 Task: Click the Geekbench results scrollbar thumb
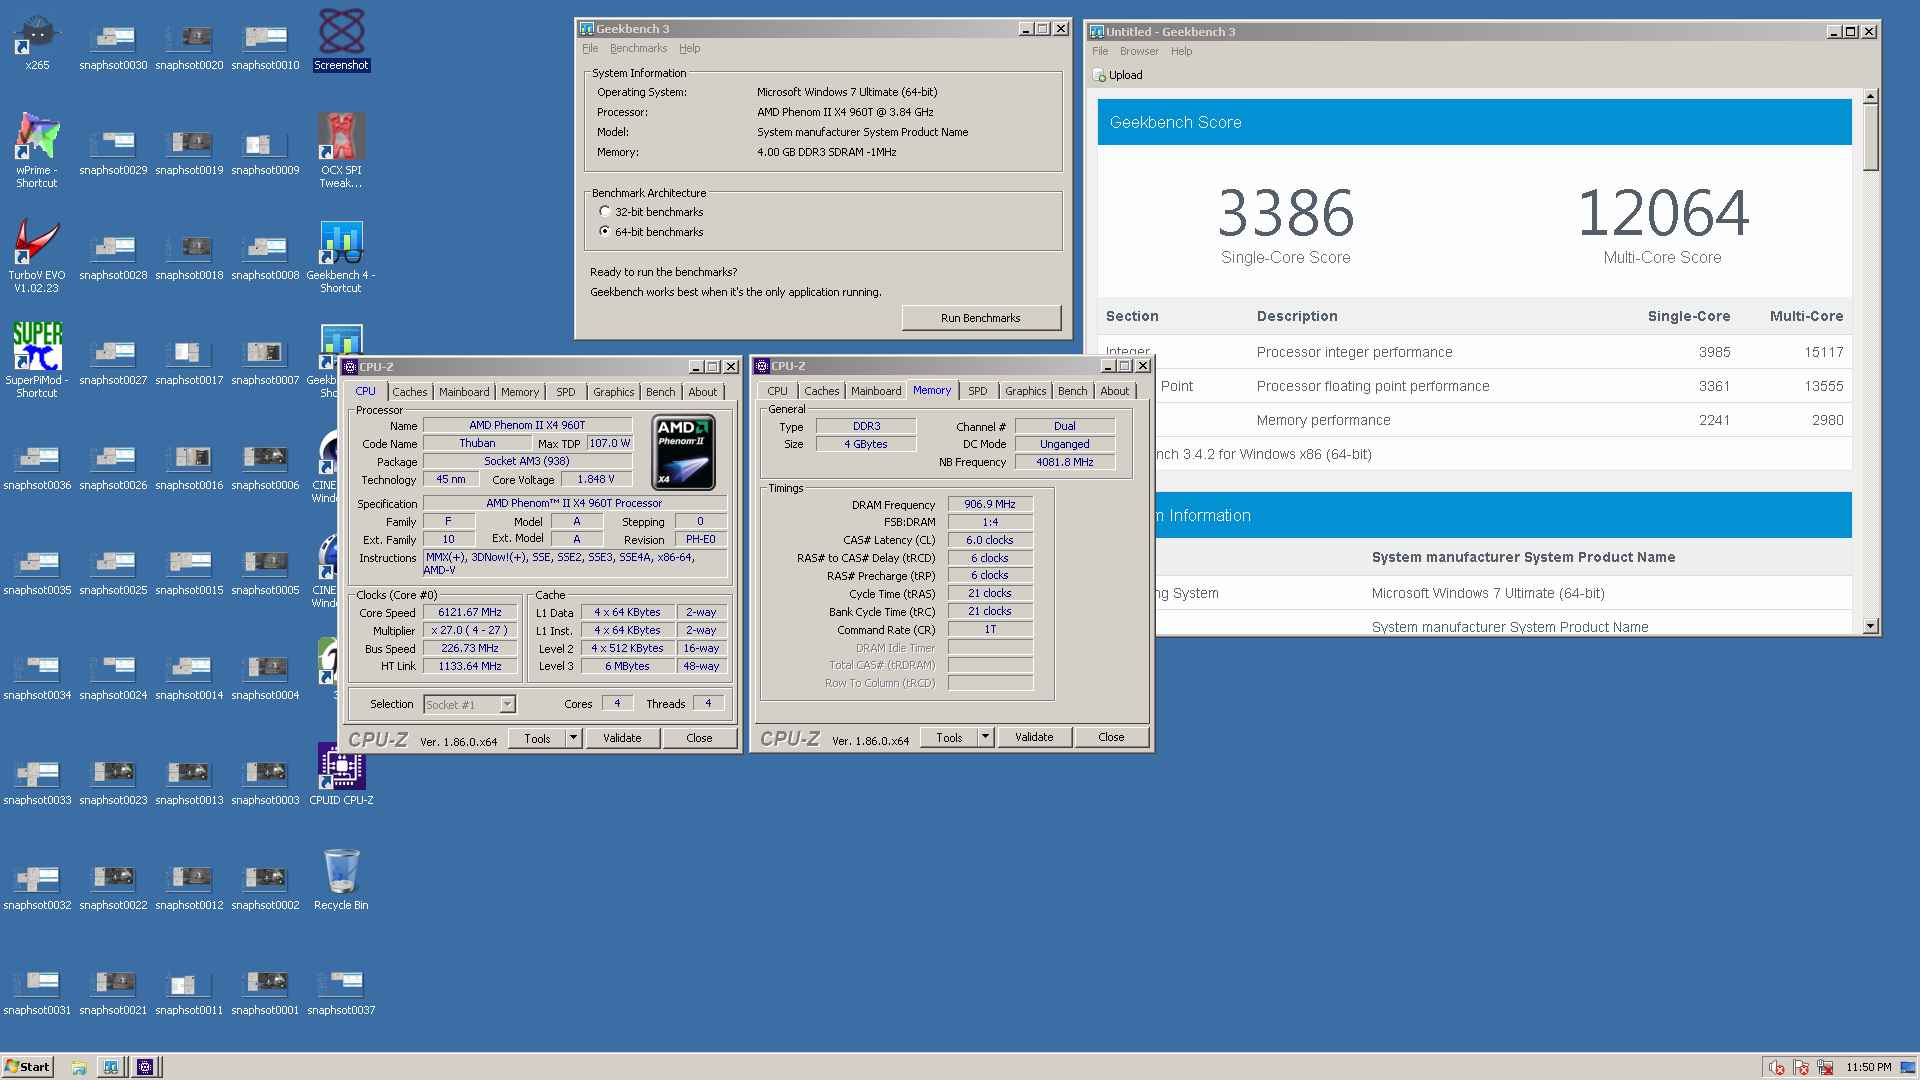tap(1870, 137)
